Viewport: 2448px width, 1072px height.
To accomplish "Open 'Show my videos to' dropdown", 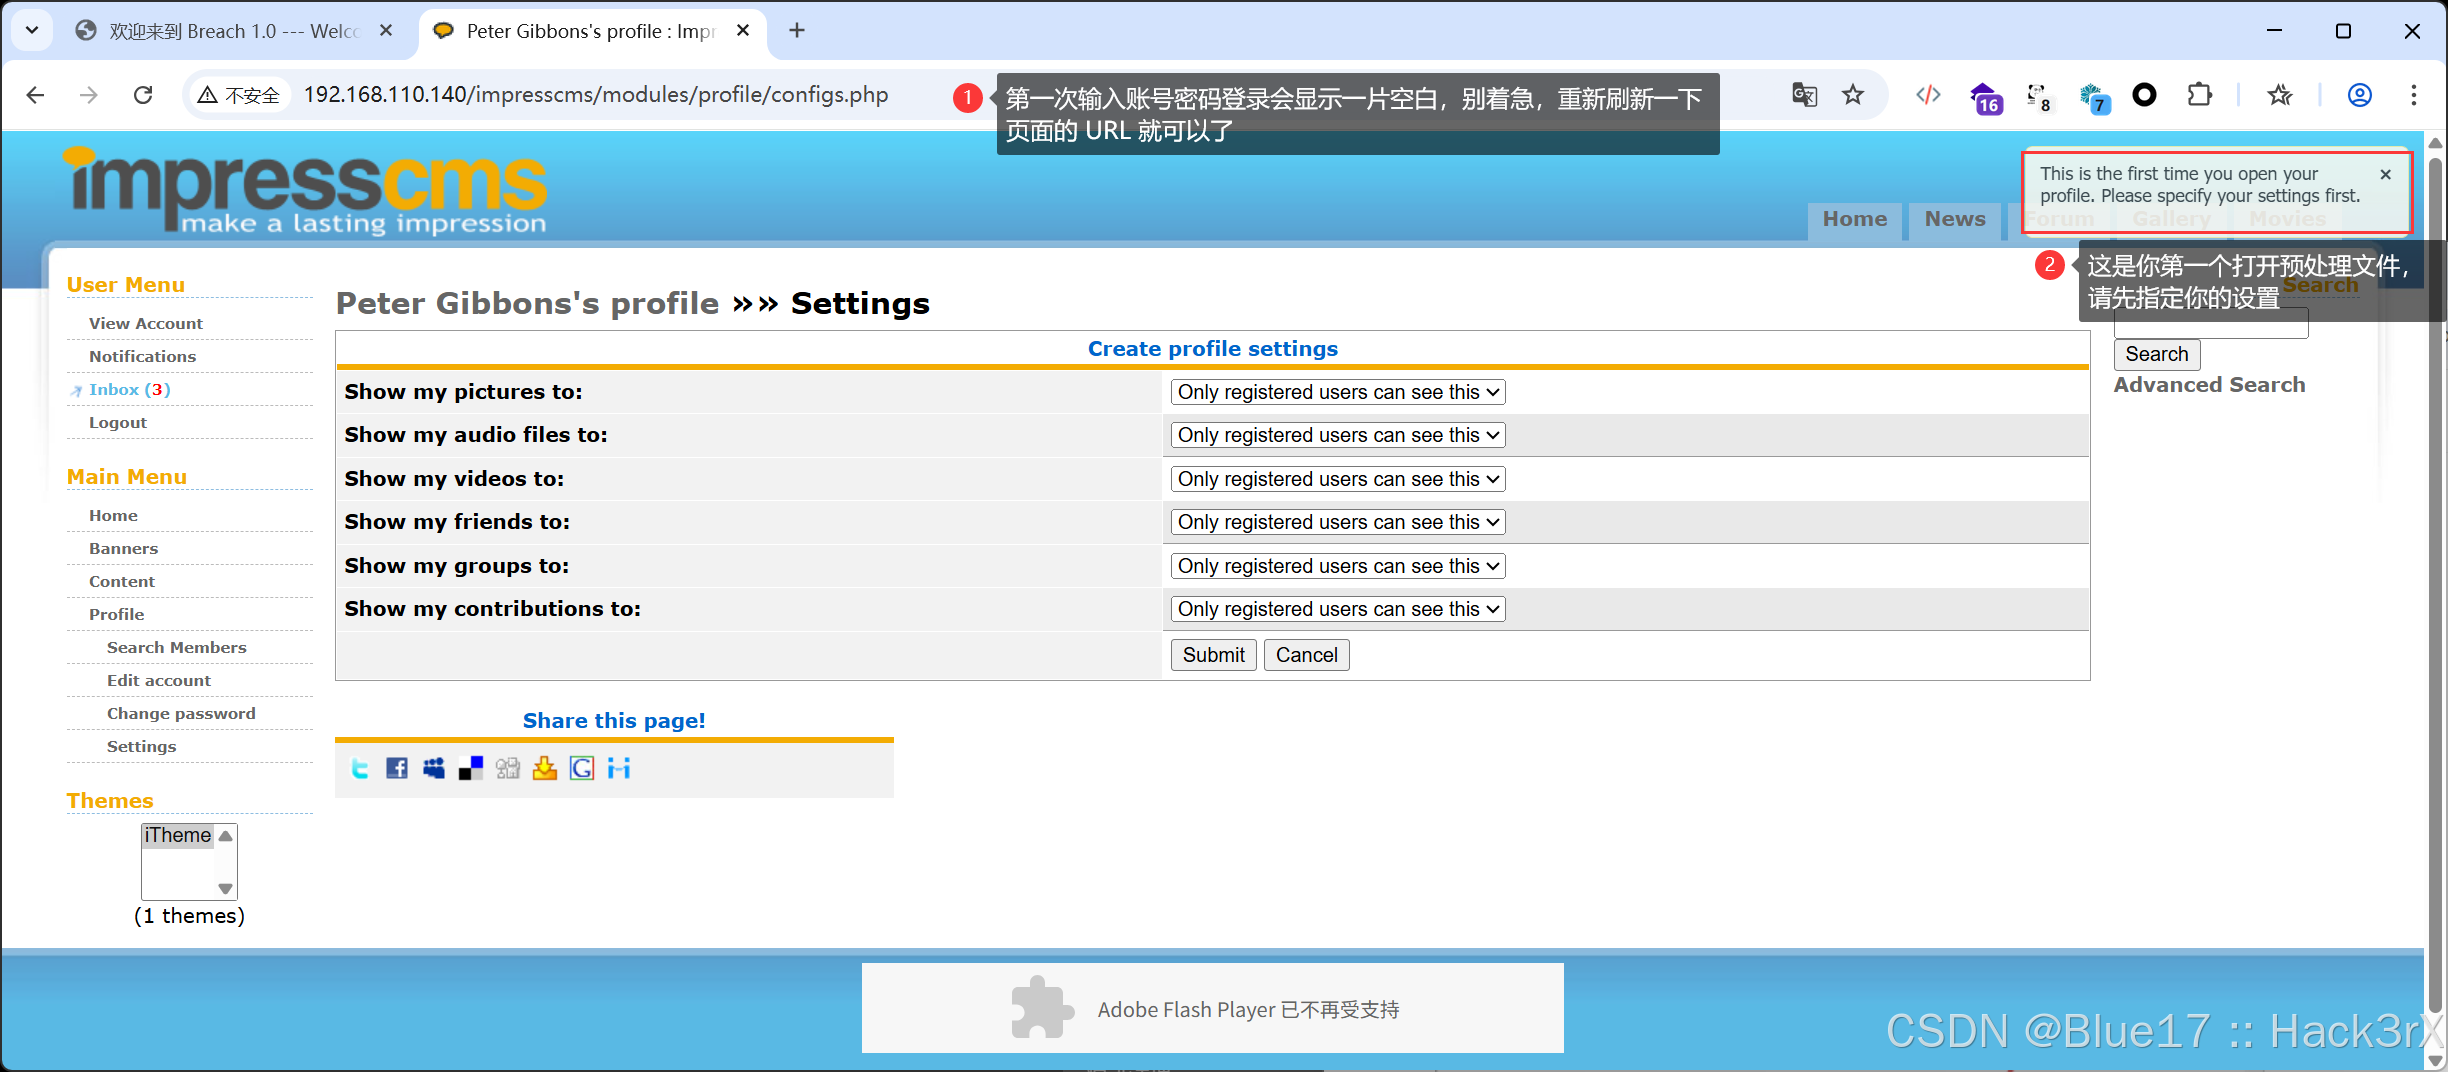I will click(1338, 479).
